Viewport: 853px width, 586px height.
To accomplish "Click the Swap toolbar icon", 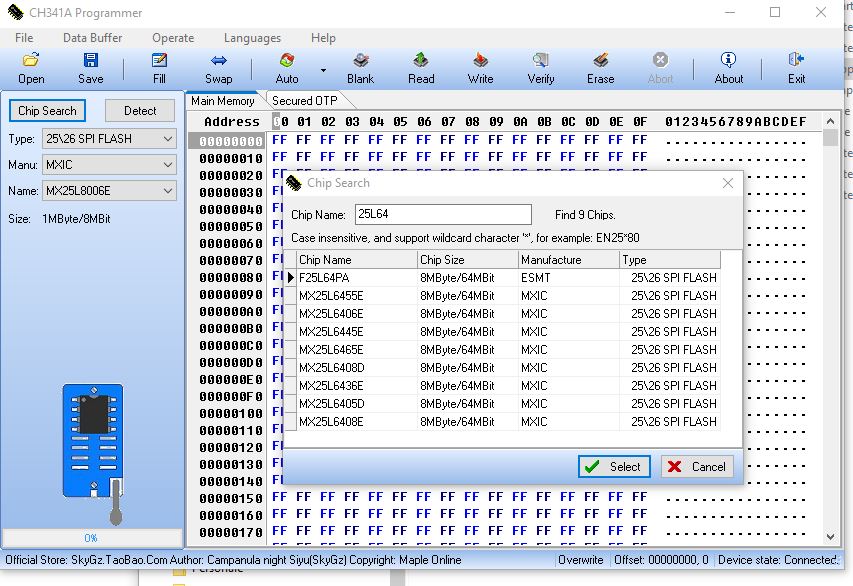I will [219, 68].
